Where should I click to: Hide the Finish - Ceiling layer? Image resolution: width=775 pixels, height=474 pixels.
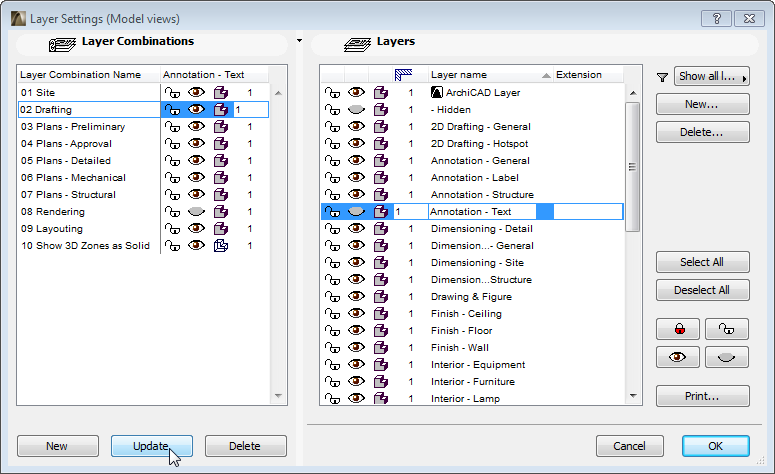(356, 313)
